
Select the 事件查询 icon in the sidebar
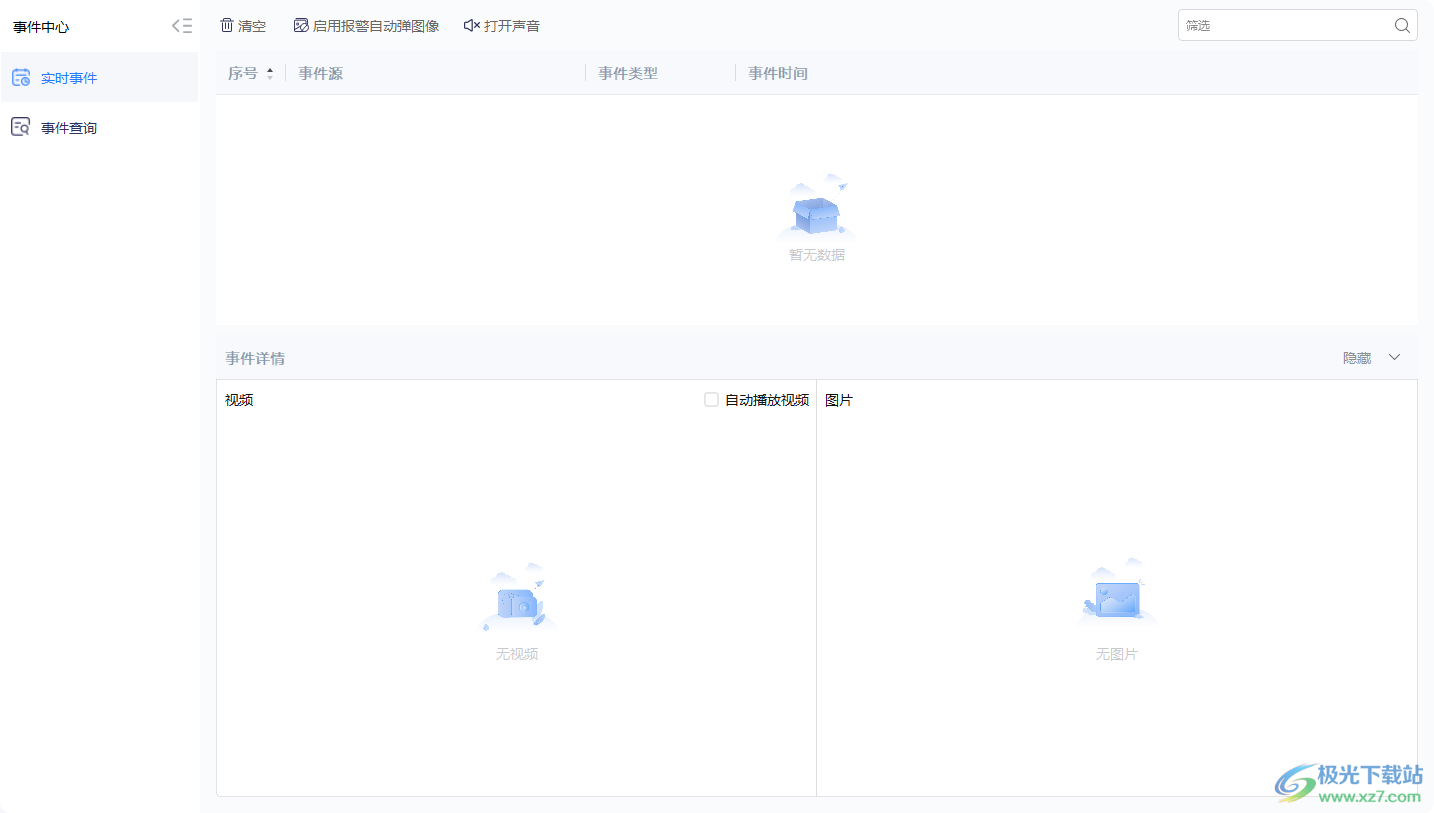[21, 126]
